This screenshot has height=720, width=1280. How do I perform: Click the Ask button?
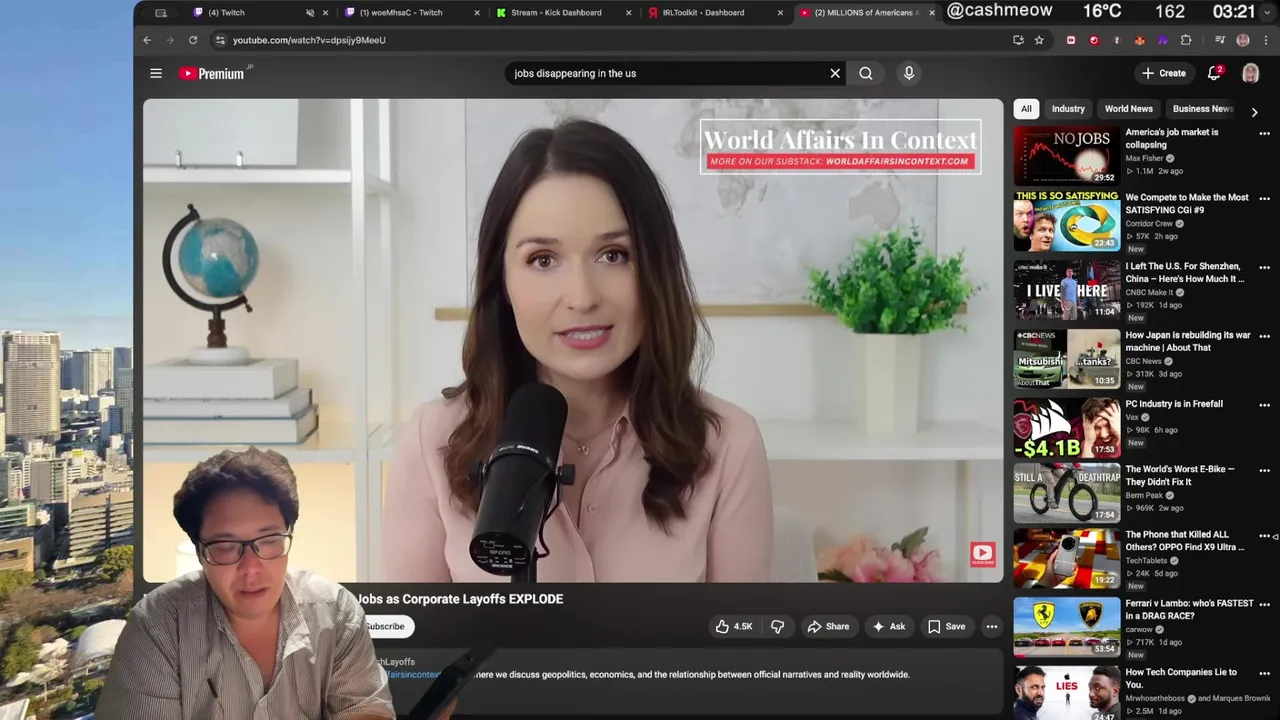point(889,627)
